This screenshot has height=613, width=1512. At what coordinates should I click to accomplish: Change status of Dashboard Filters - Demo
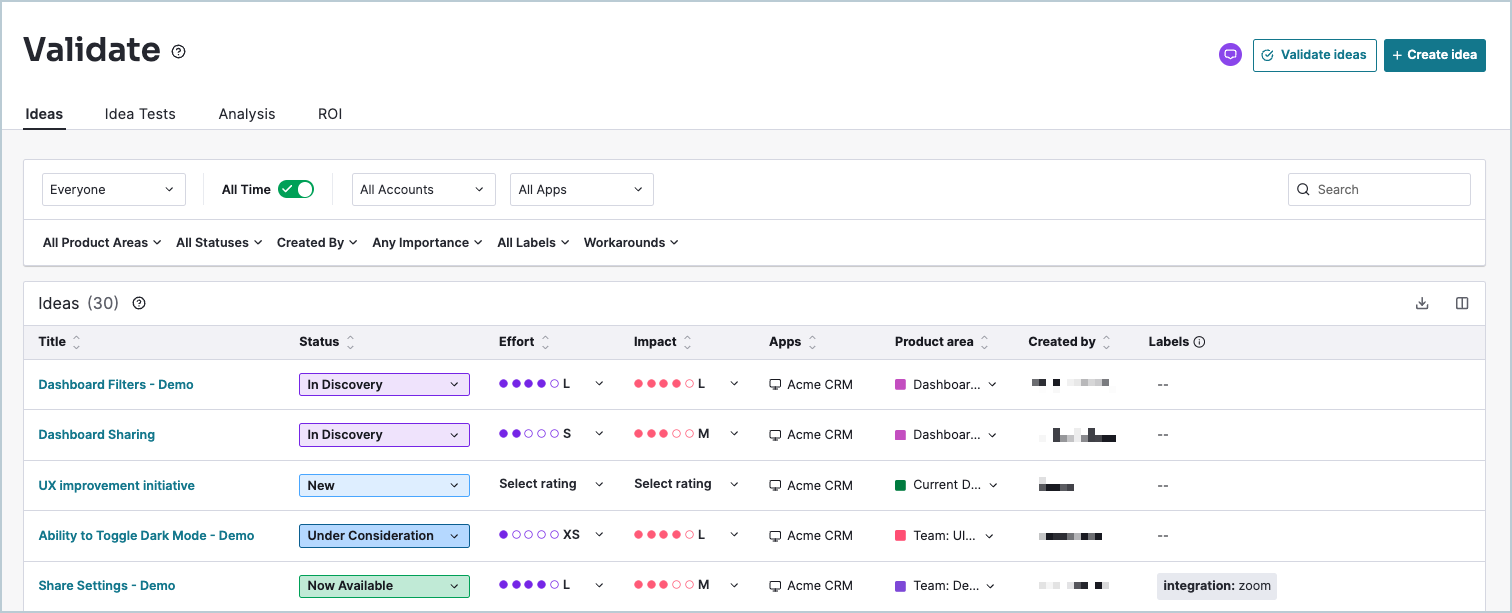[x=384, y=385]
